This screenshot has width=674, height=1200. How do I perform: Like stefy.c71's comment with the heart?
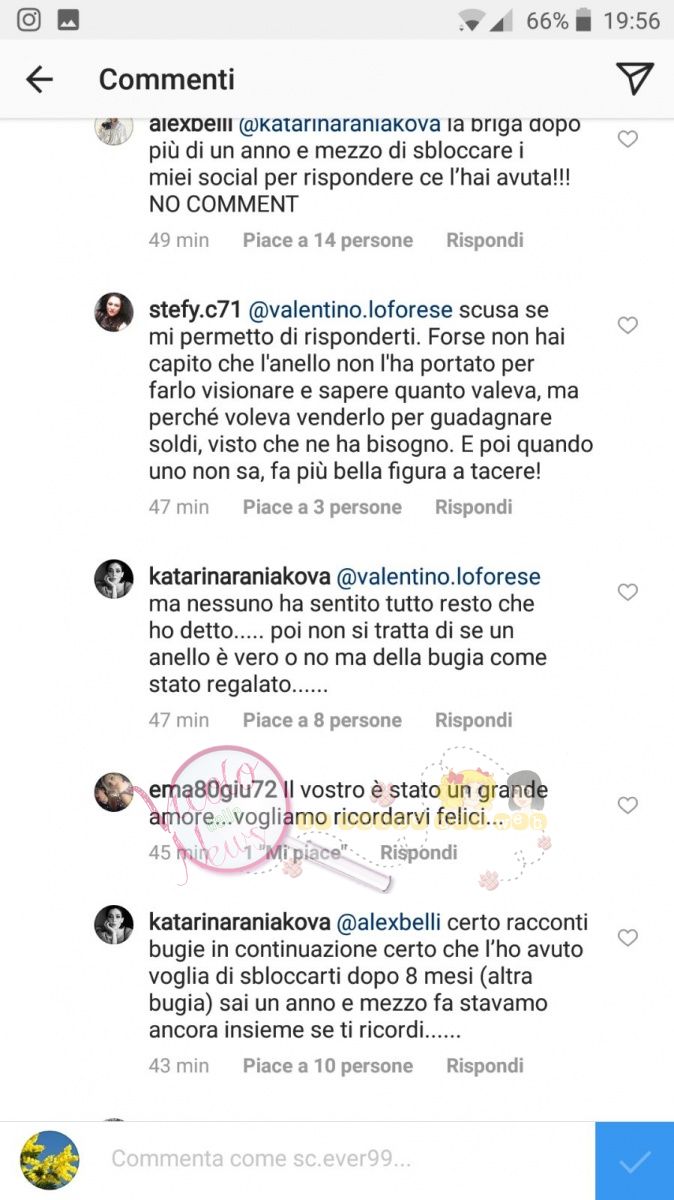pyautogui.click(x=628, y=325)
